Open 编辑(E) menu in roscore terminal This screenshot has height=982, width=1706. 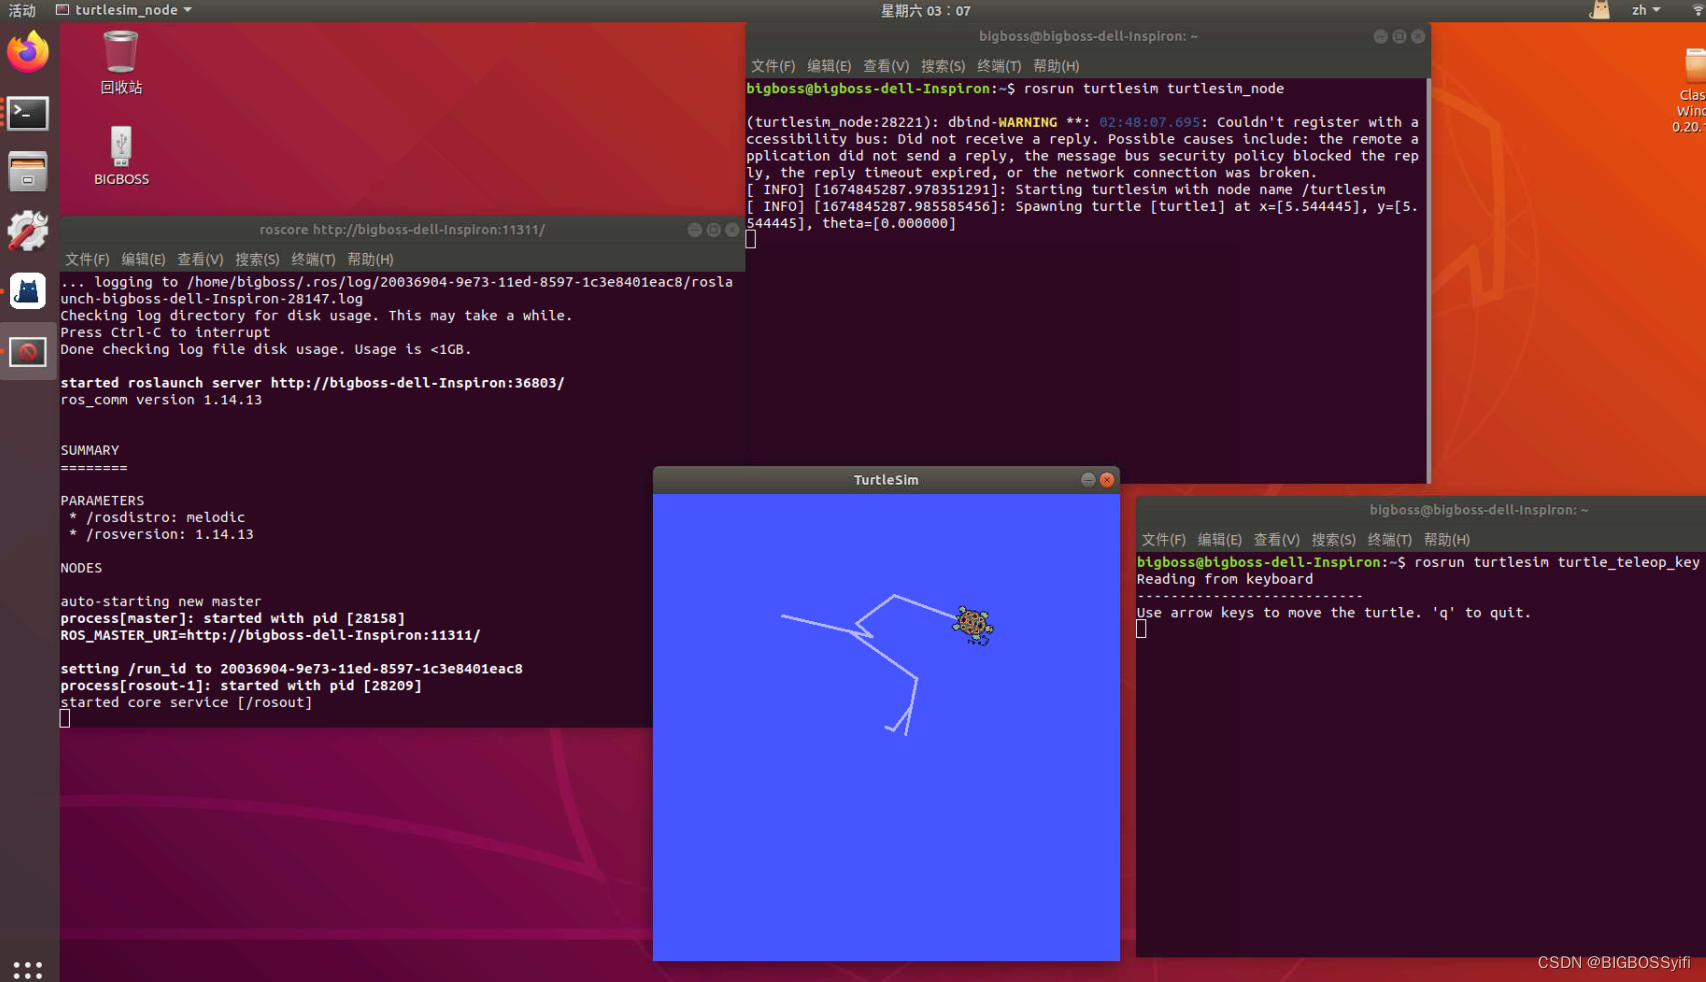[143, 259]
